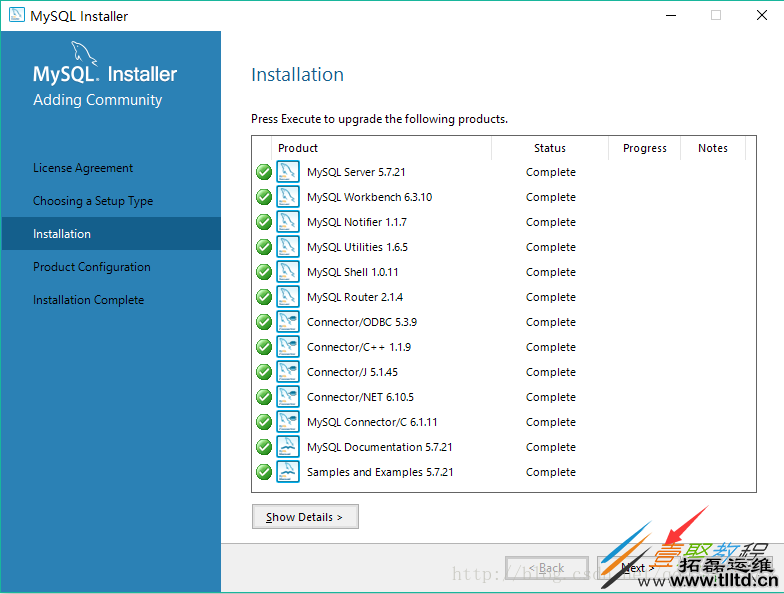This screenshot has width=784, height=594.
Task: Sort list by Product column header
Action: click(382, 148)
